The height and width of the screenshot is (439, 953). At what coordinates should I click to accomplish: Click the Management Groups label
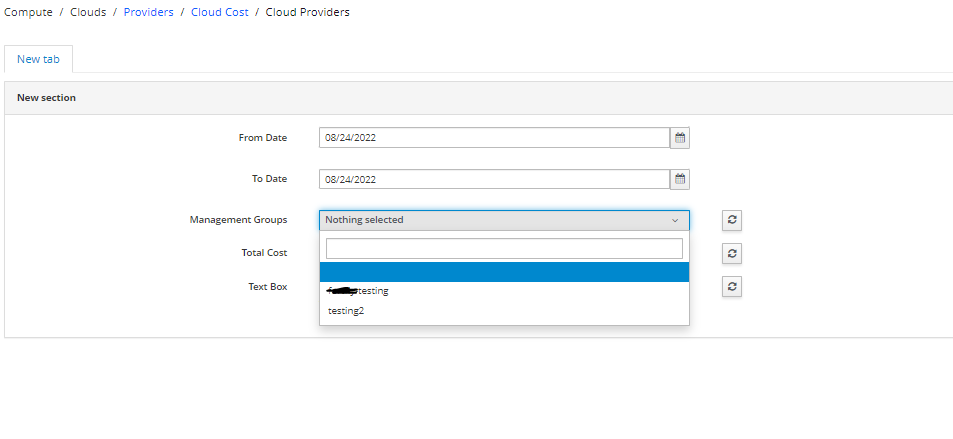click(238, 220)
